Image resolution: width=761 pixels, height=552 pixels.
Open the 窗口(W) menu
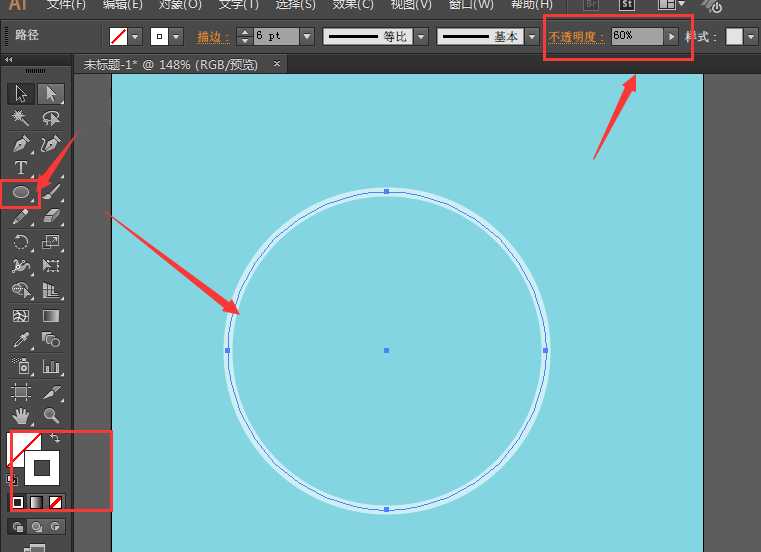[471, 5]
